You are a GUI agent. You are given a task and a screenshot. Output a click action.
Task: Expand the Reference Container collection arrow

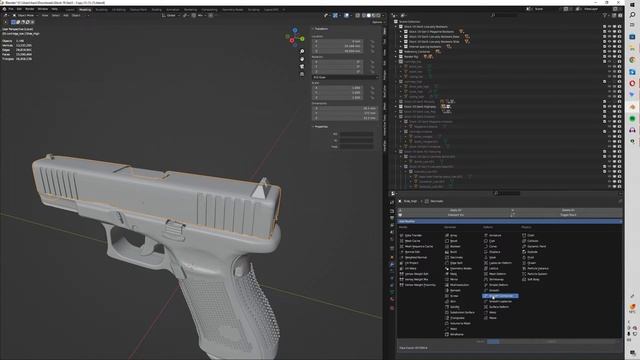click(396, 51)
